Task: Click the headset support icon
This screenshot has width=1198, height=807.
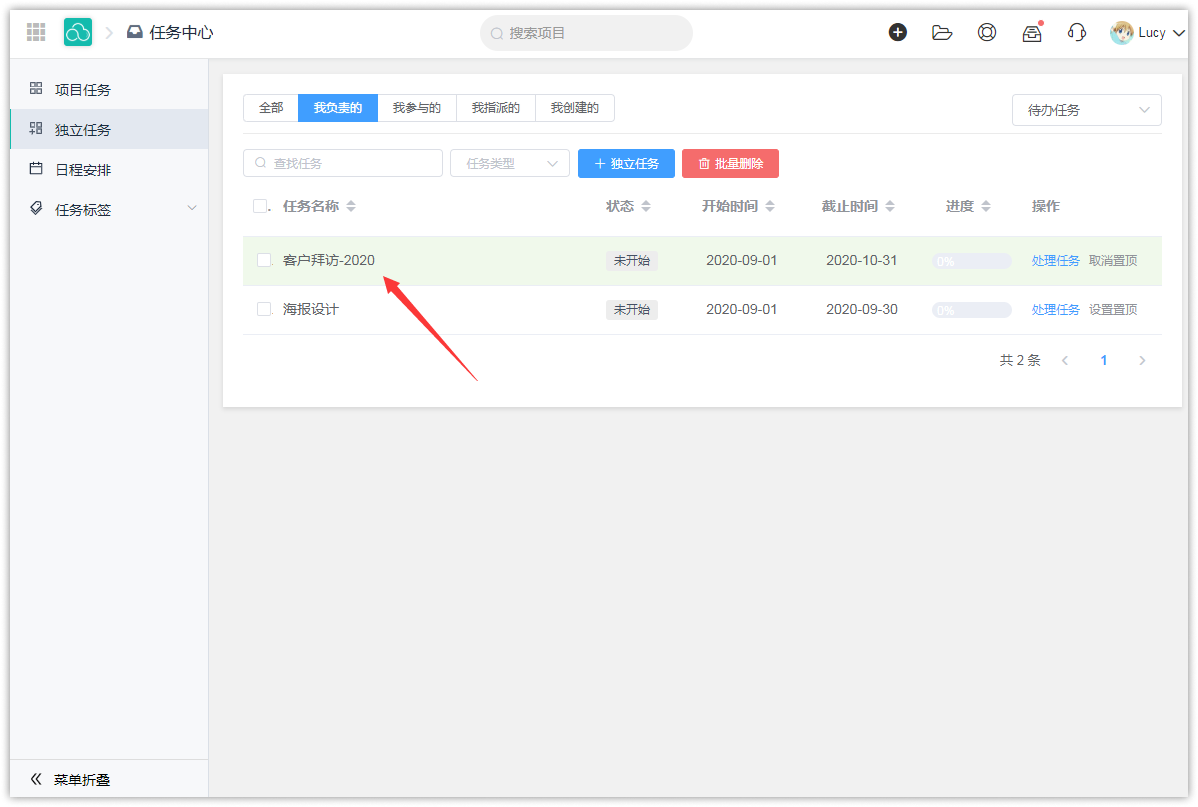Action: pos(1077,32)
